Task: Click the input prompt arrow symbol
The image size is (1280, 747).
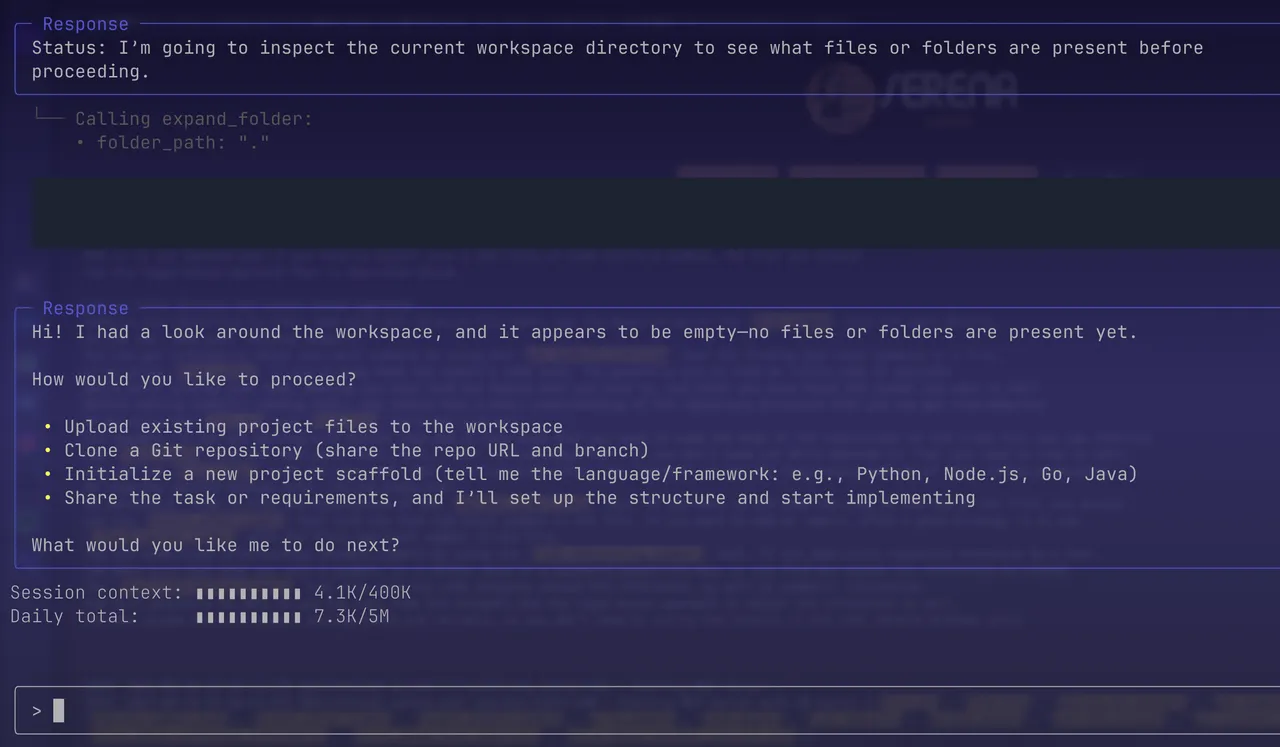Action: point(37,711)
